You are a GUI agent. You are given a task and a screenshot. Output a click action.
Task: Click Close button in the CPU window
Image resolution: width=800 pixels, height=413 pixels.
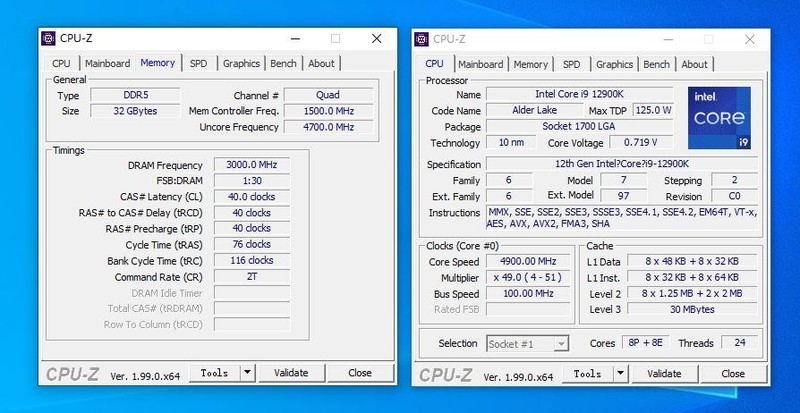733,374
